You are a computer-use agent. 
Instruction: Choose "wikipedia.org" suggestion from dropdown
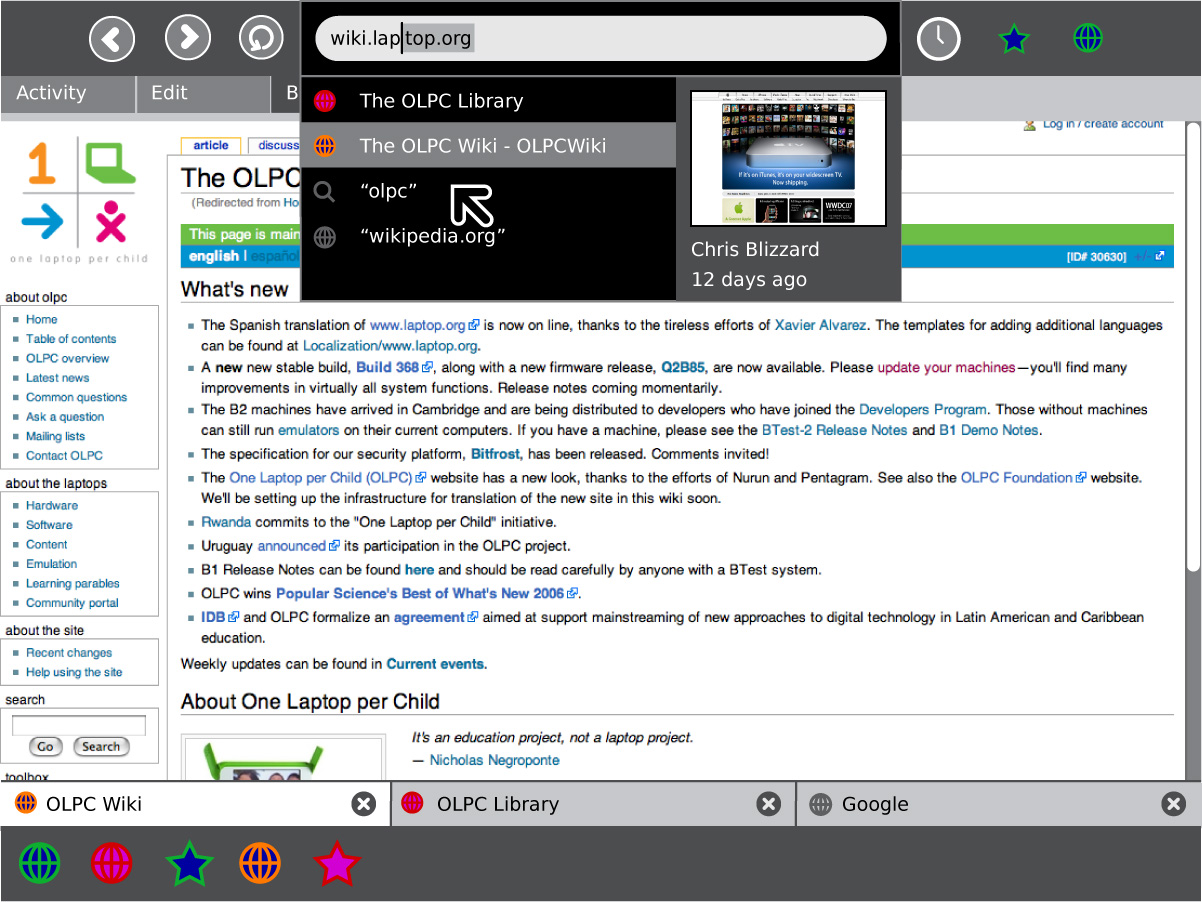tap(432, 237)
